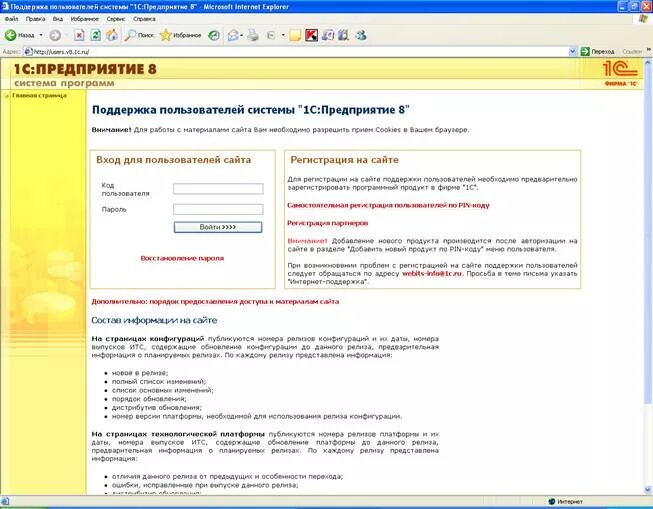The width and height of the screenshot is (653, 509).
Task: Open the Регистрация партнеров link
Action: tap(327, 223)
